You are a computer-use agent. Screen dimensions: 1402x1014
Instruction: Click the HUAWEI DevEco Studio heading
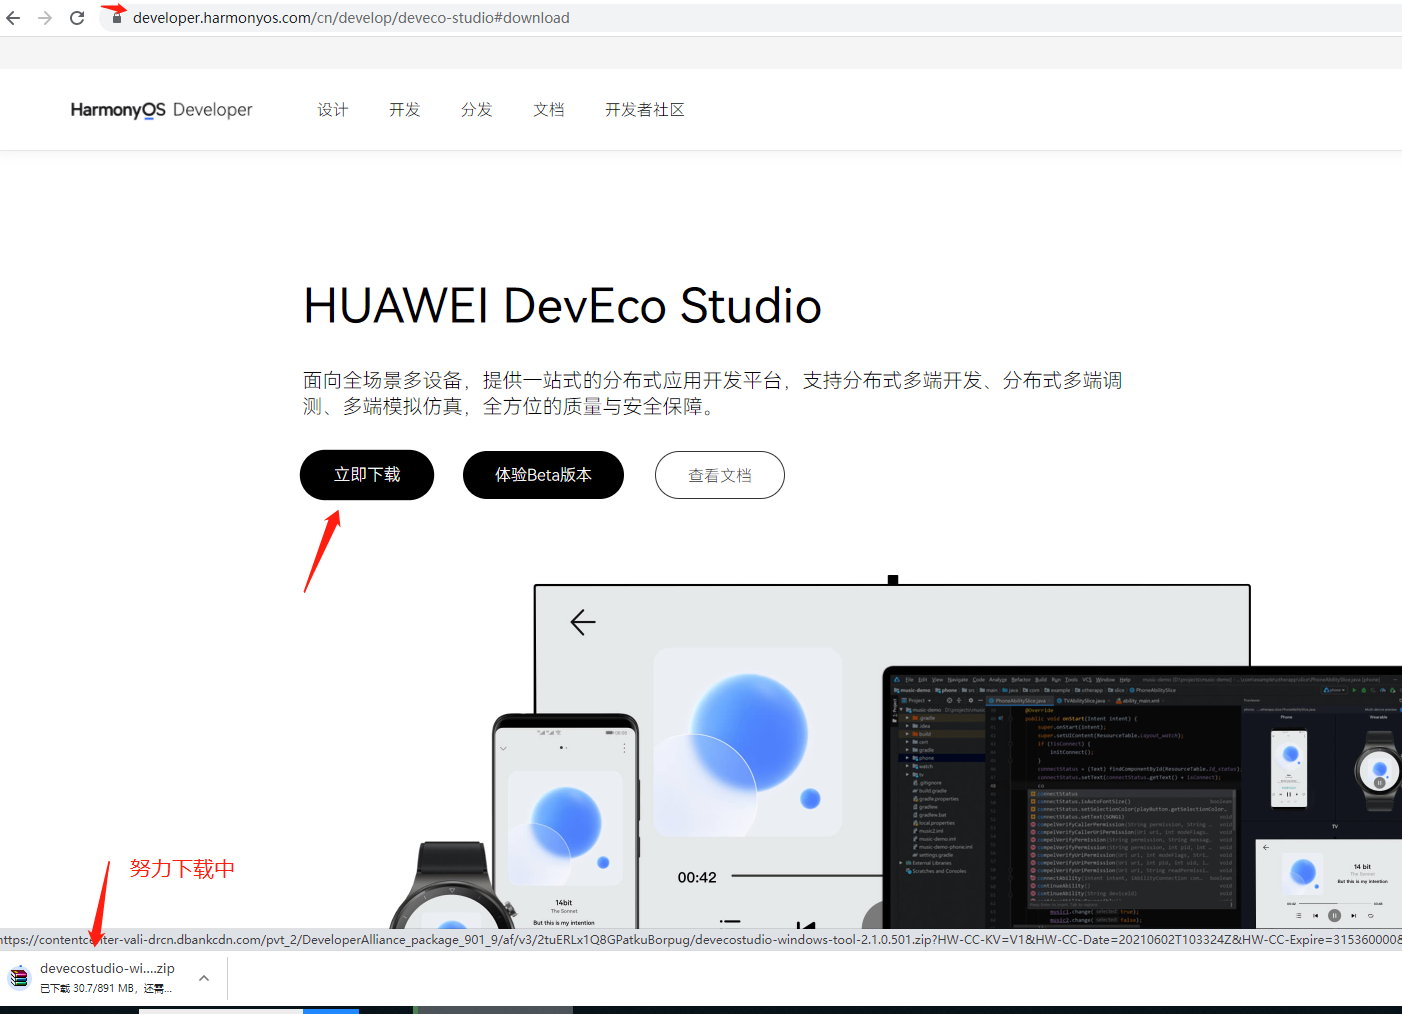[562, 306]
